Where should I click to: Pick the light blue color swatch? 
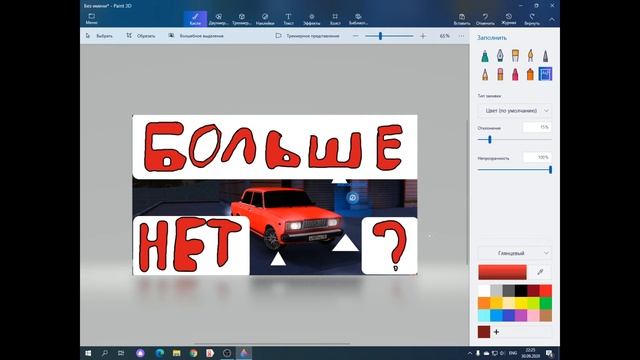point(484,315)
